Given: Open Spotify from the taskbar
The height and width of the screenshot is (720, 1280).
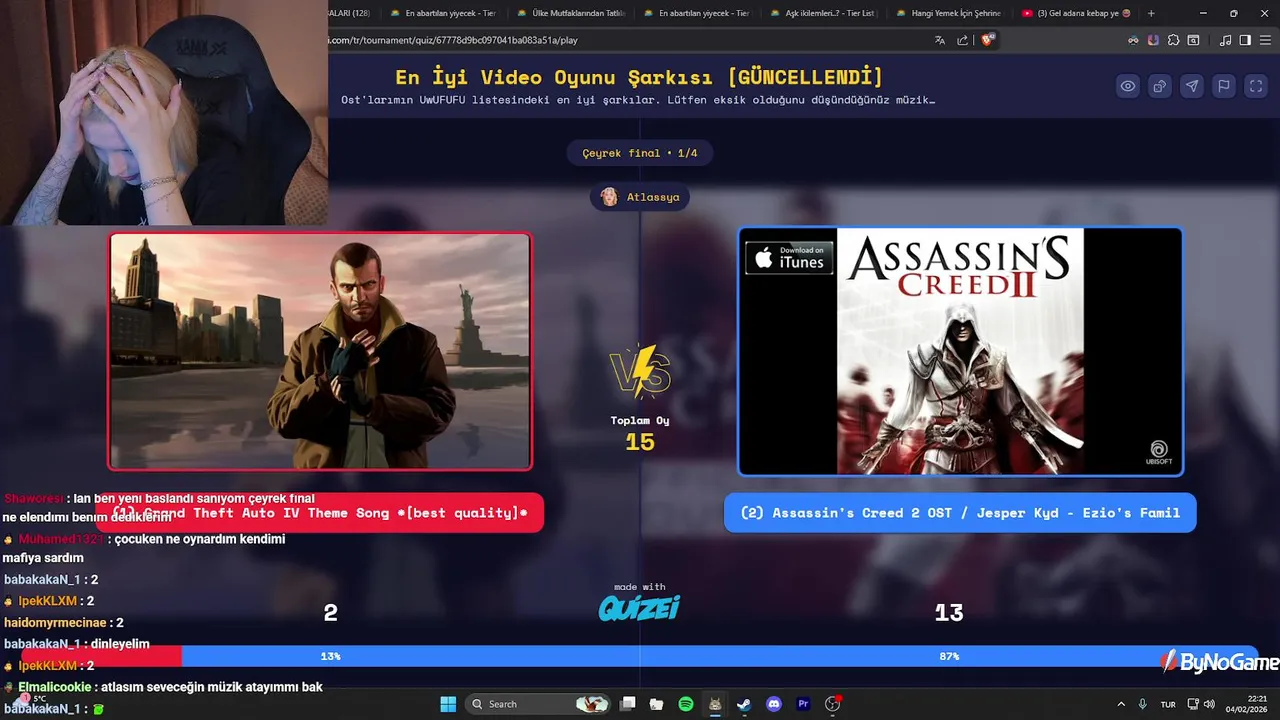Looking at the screenshot, I should click(686, 704).
